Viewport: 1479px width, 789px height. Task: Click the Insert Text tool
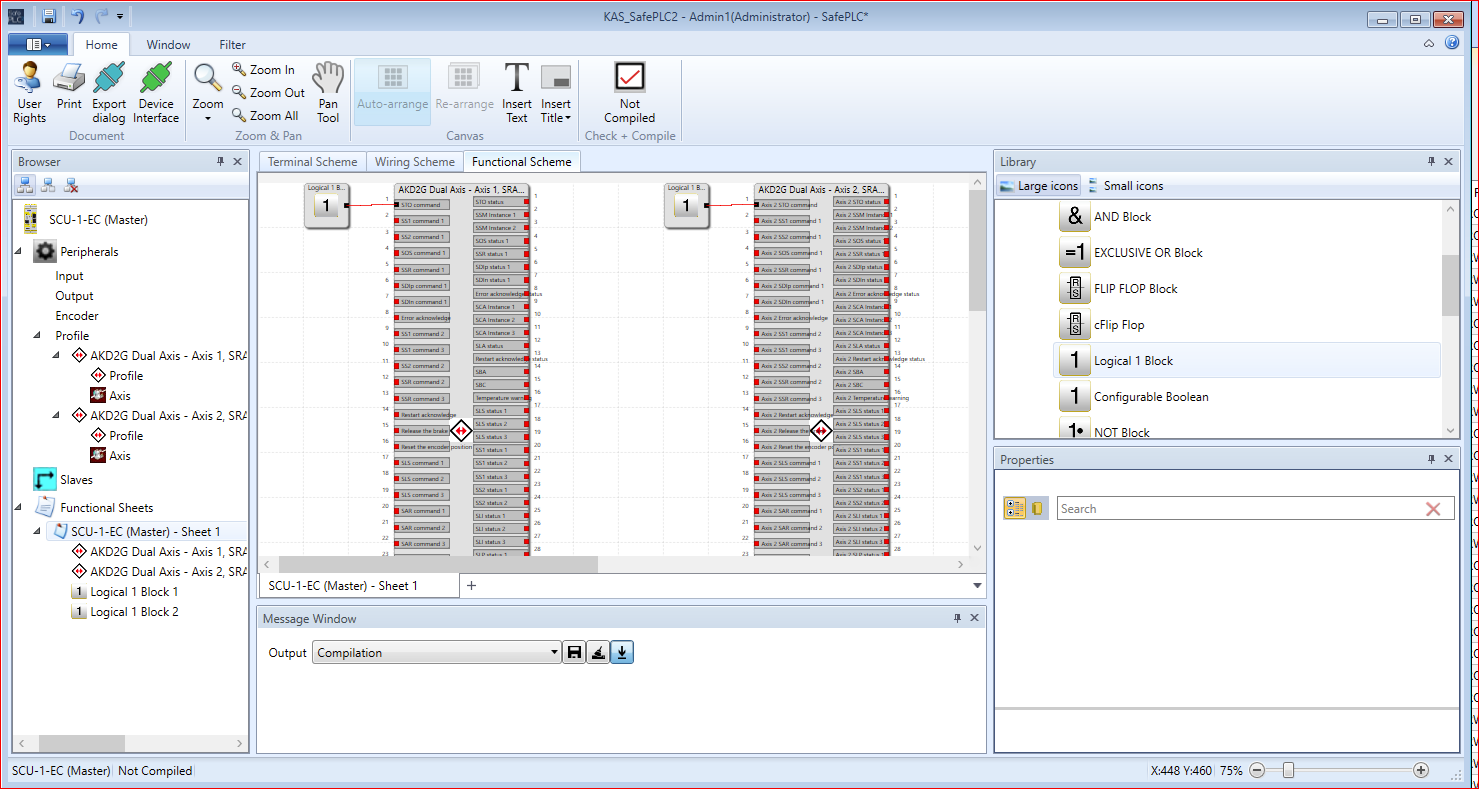(517, 92)
